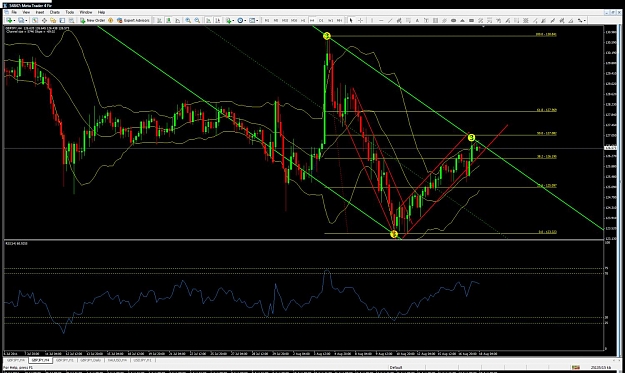625x373 pixels.
Task: Open MetaEditor from the toolbar
Action: (110, 20)
